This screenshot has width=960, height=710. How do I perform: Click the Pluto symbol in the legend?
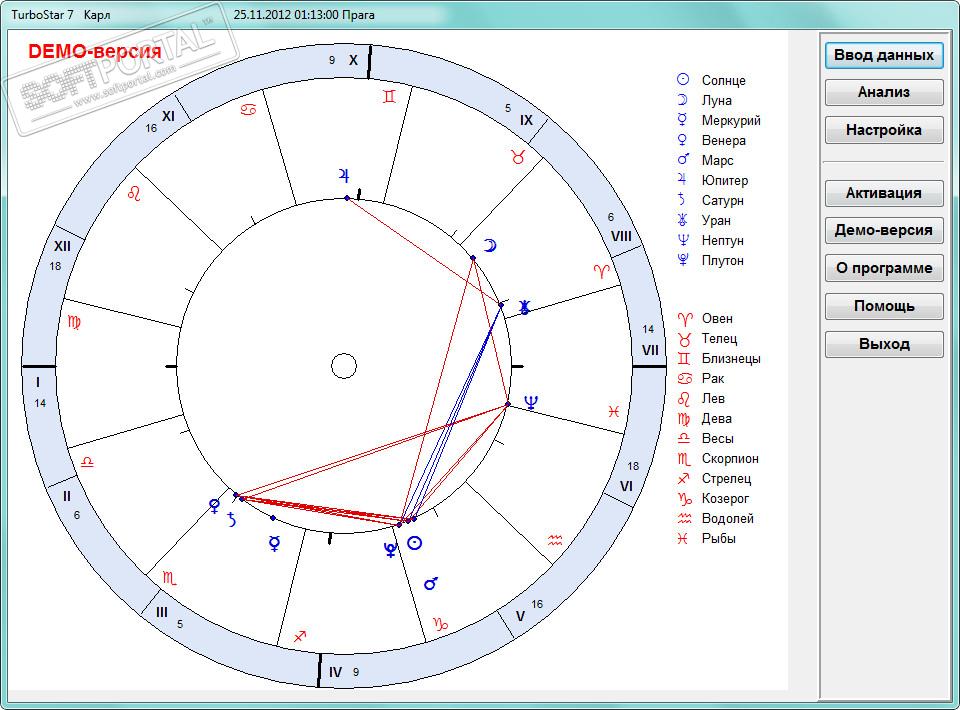point(683,260)
